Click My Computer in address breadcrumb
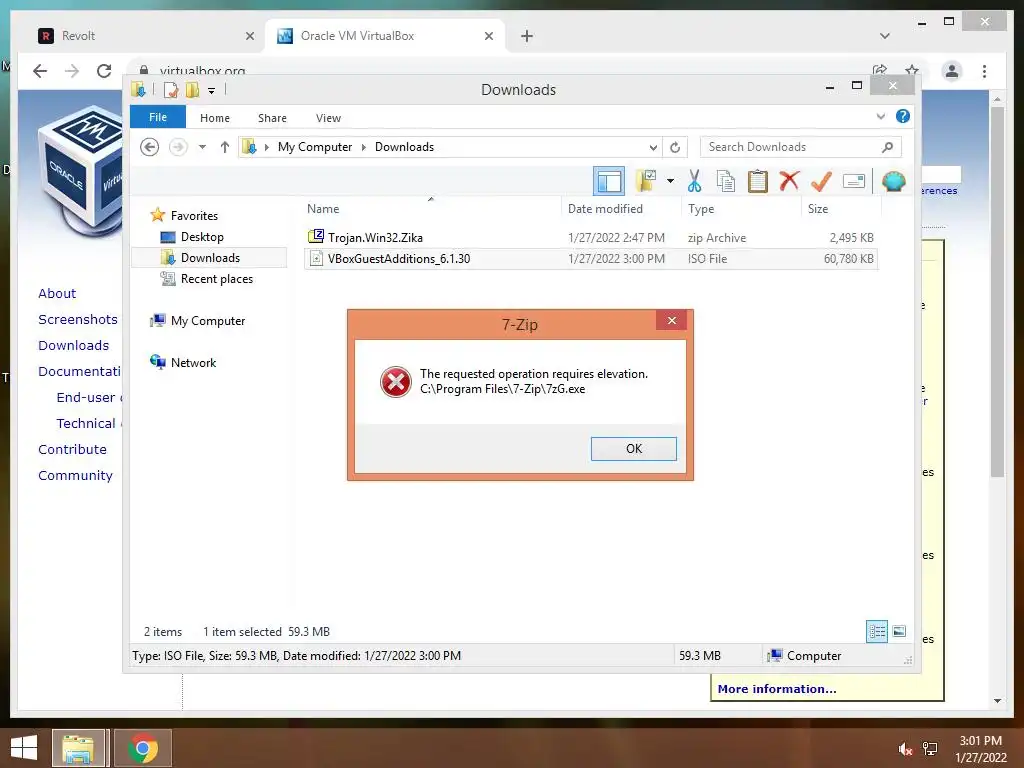This screenshot has width=1024, height=768. point(315,147)
